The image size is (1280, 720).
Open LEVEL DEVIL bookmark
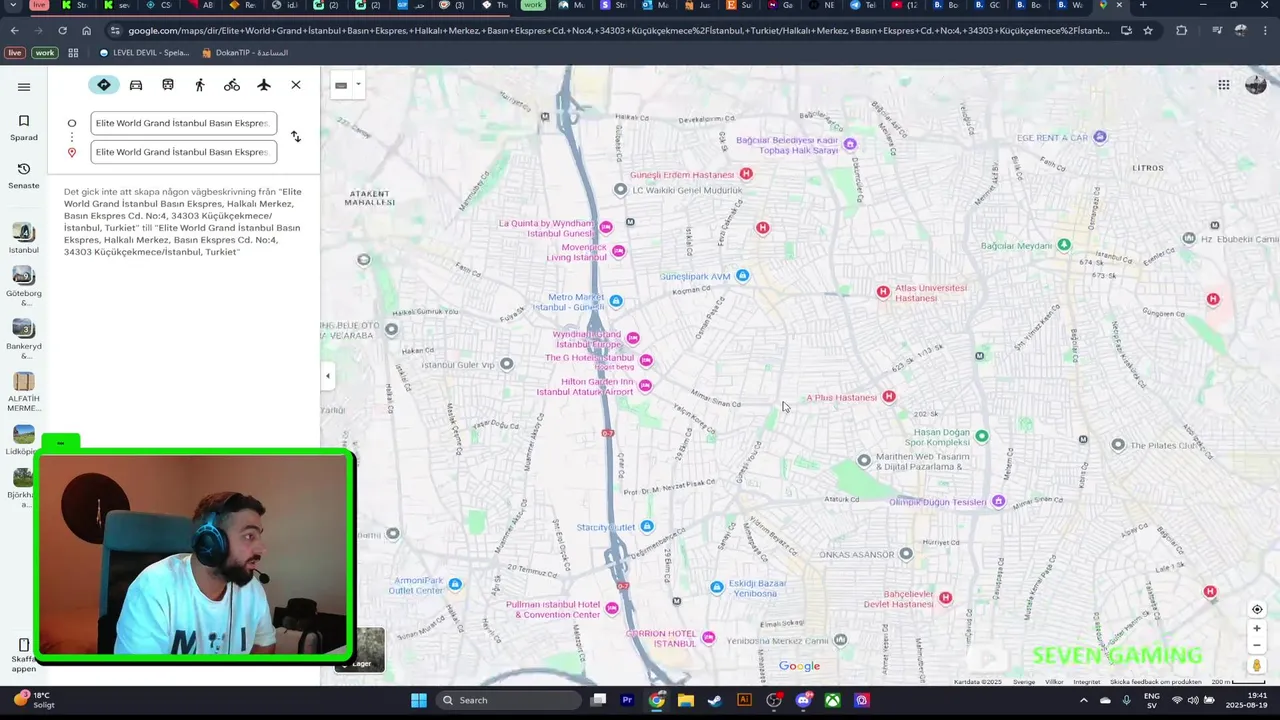[x=145, y=52]
